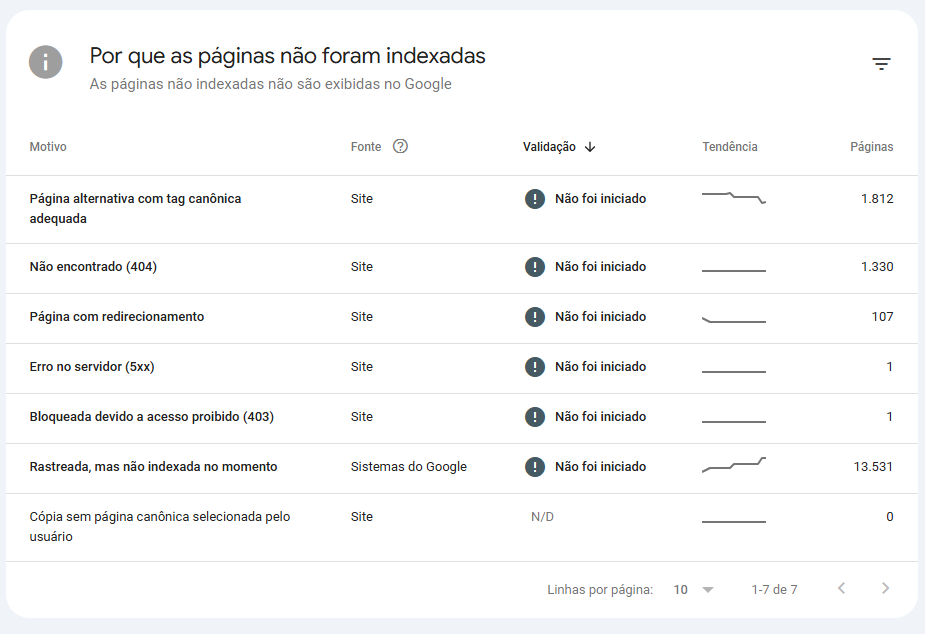Screen dimensions: 925x634
Task: Select 'Bloqueada devido a acesso proibido (403)'
Action: coord(152,417)
